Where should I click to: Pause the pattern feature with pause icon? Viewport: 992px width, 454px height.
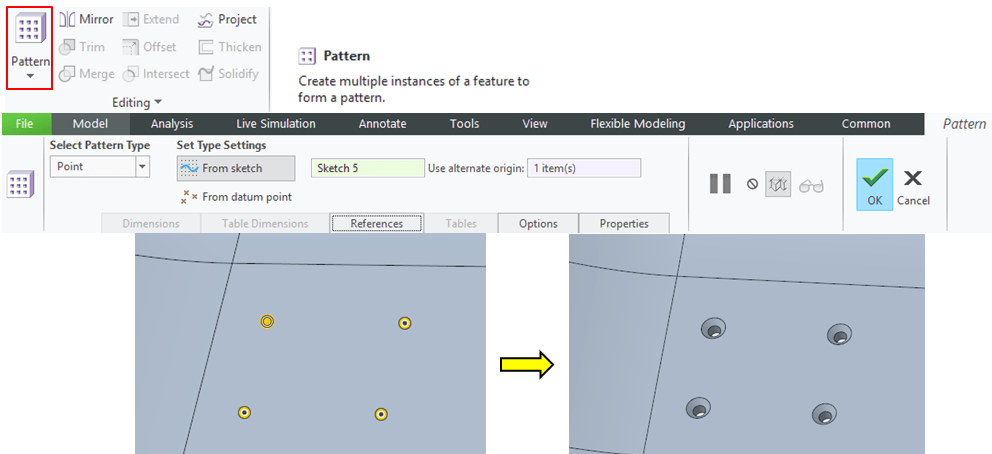coord(720,184)
